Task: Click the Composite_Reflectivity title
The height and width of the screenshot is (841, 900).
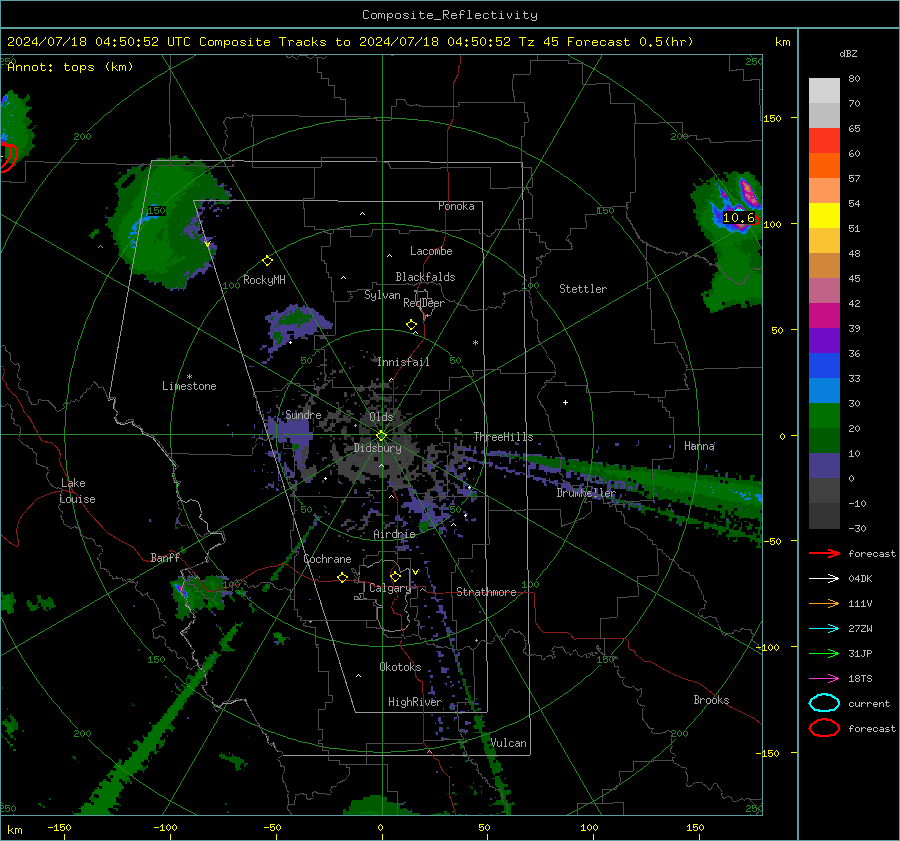Action: pos(449,15)
